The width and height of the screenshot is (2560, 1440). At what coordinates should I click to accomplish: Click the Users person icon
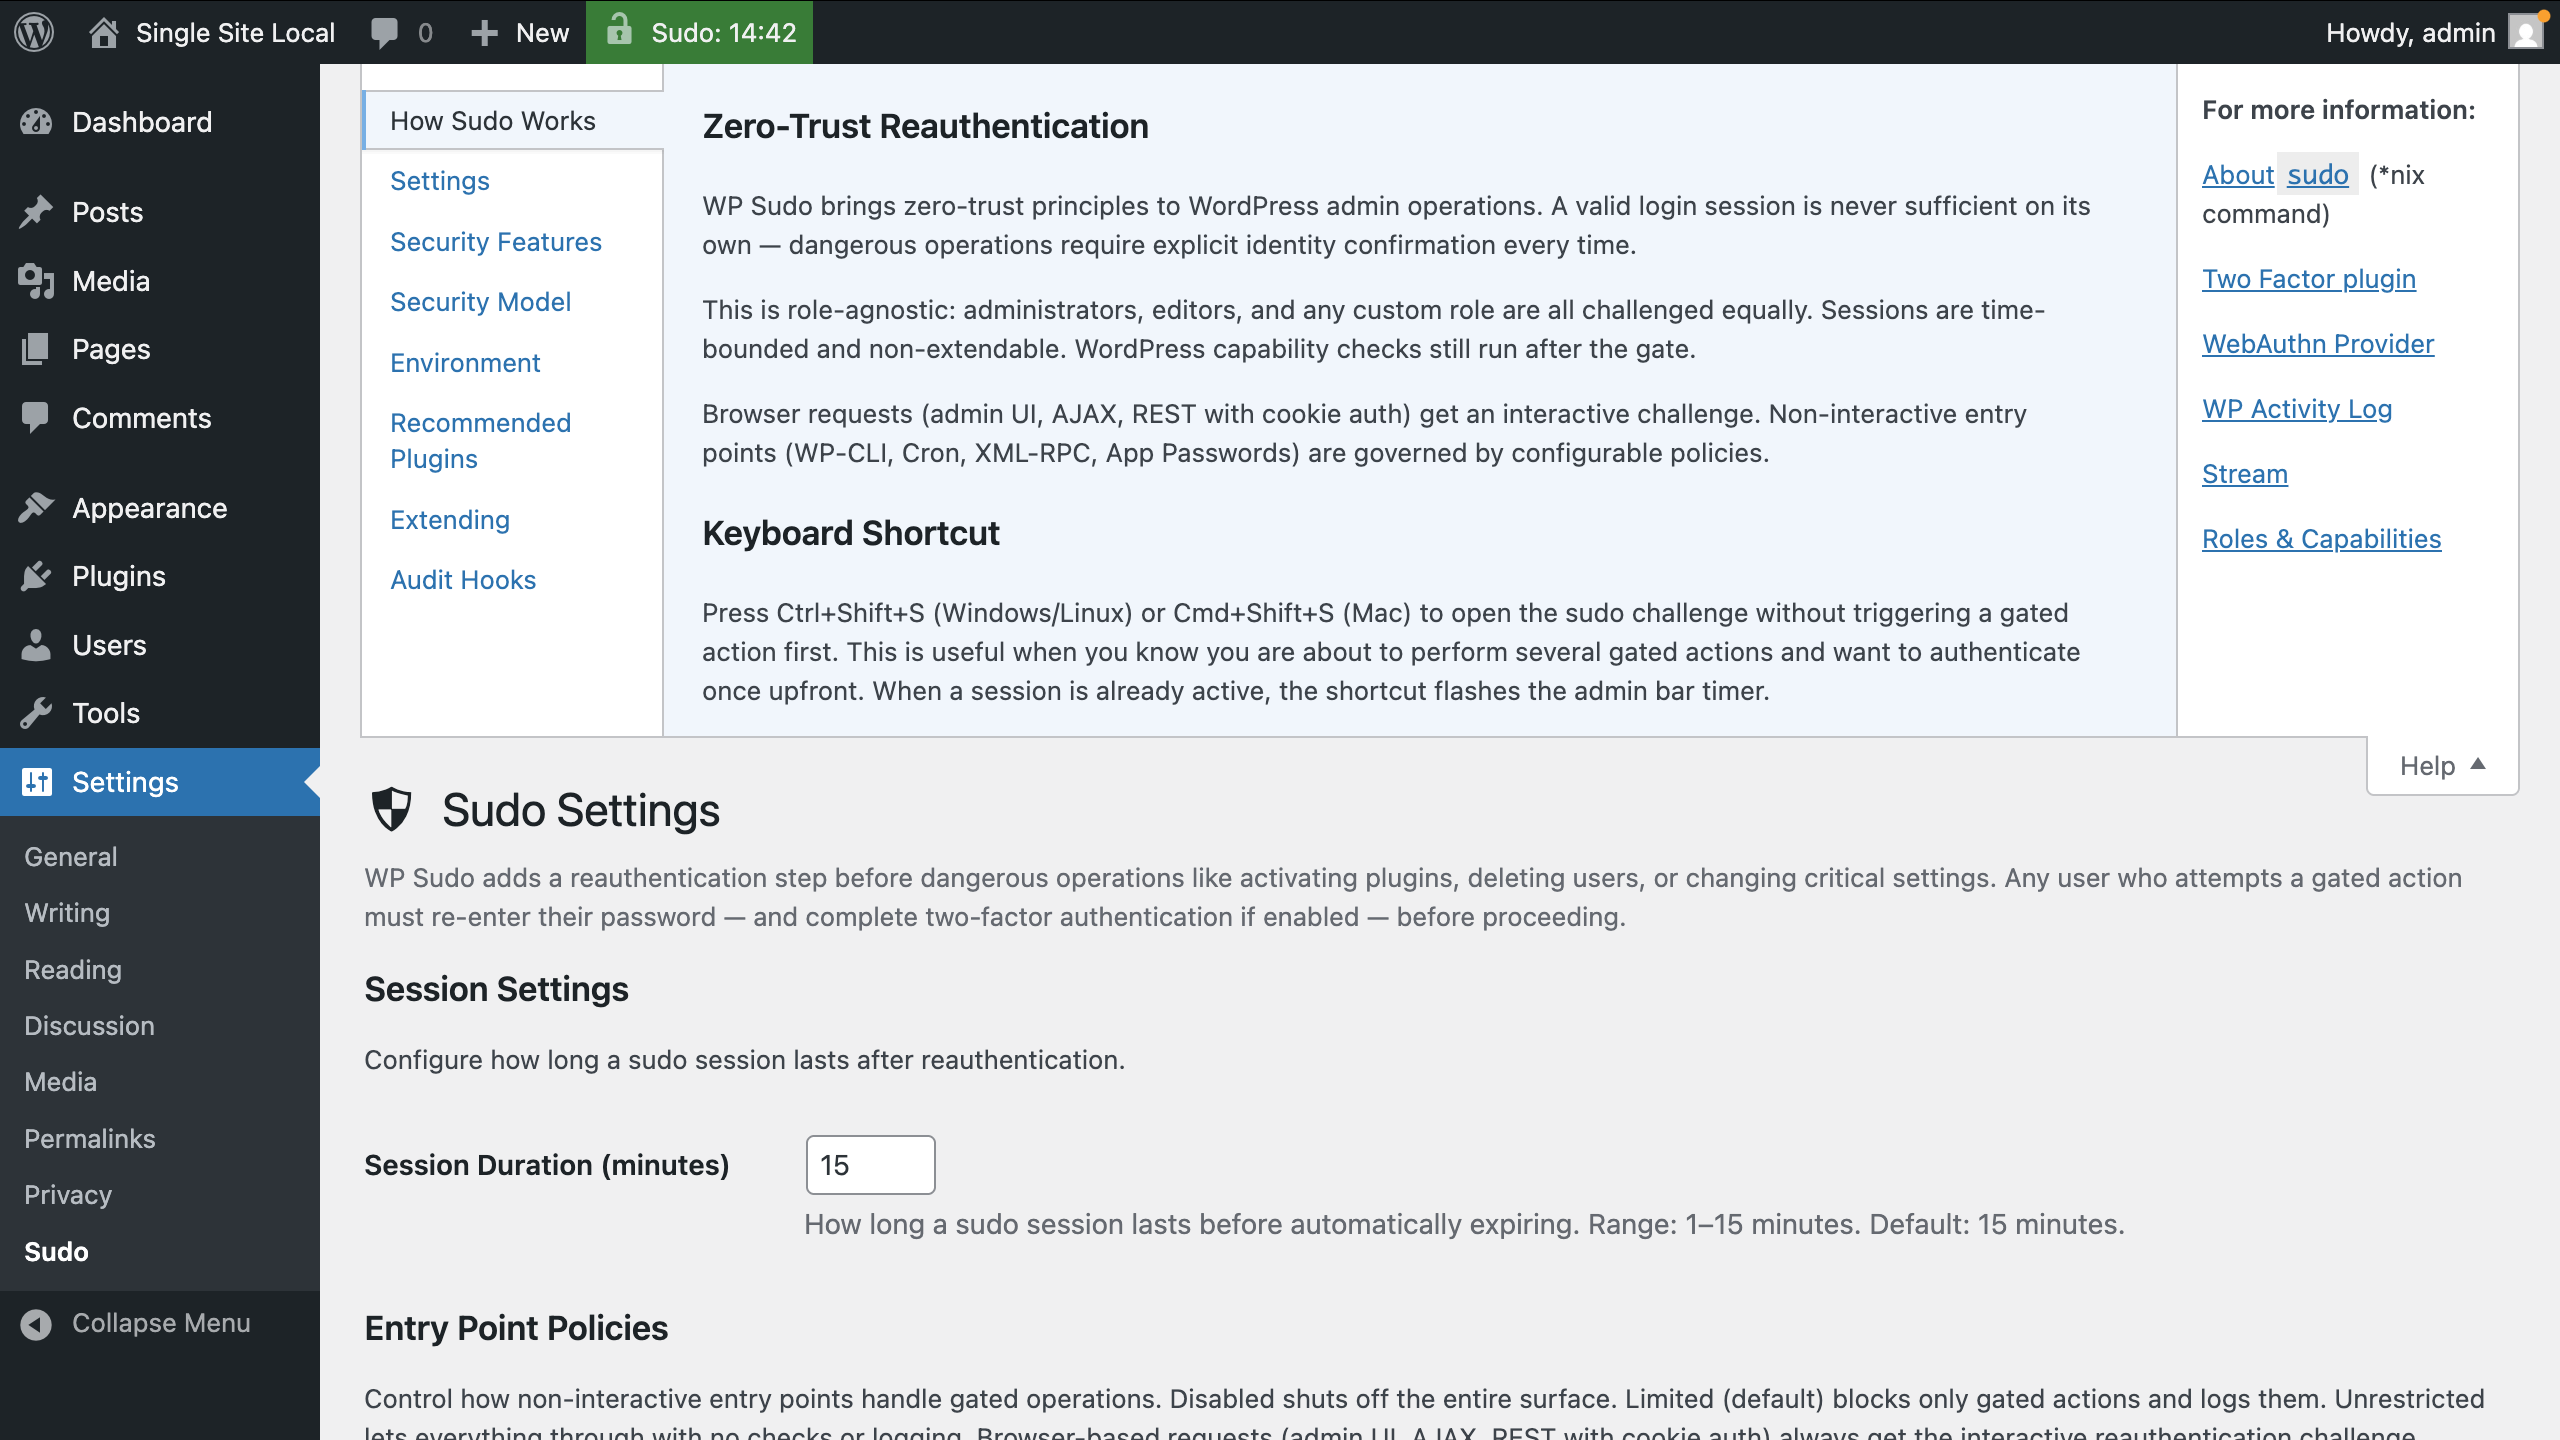click(x=36, y=645)
